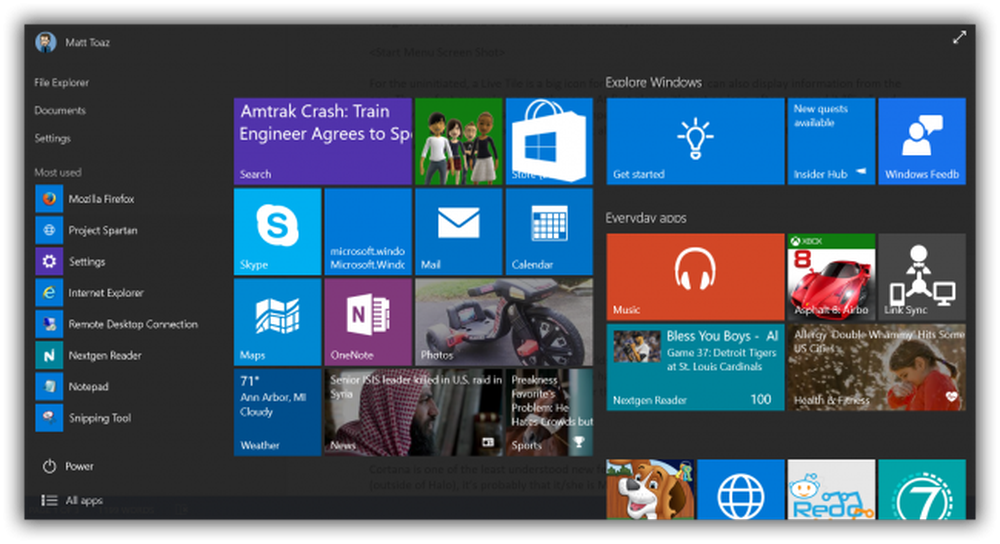Open Documents link
Viewport: 1000px width, 544px height.
coord(60,110)
